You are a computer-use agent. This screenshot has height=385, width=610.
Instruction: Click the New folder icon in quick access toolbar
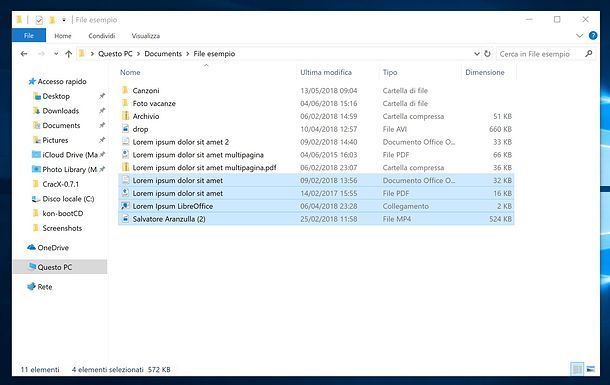tap(52, 20)
